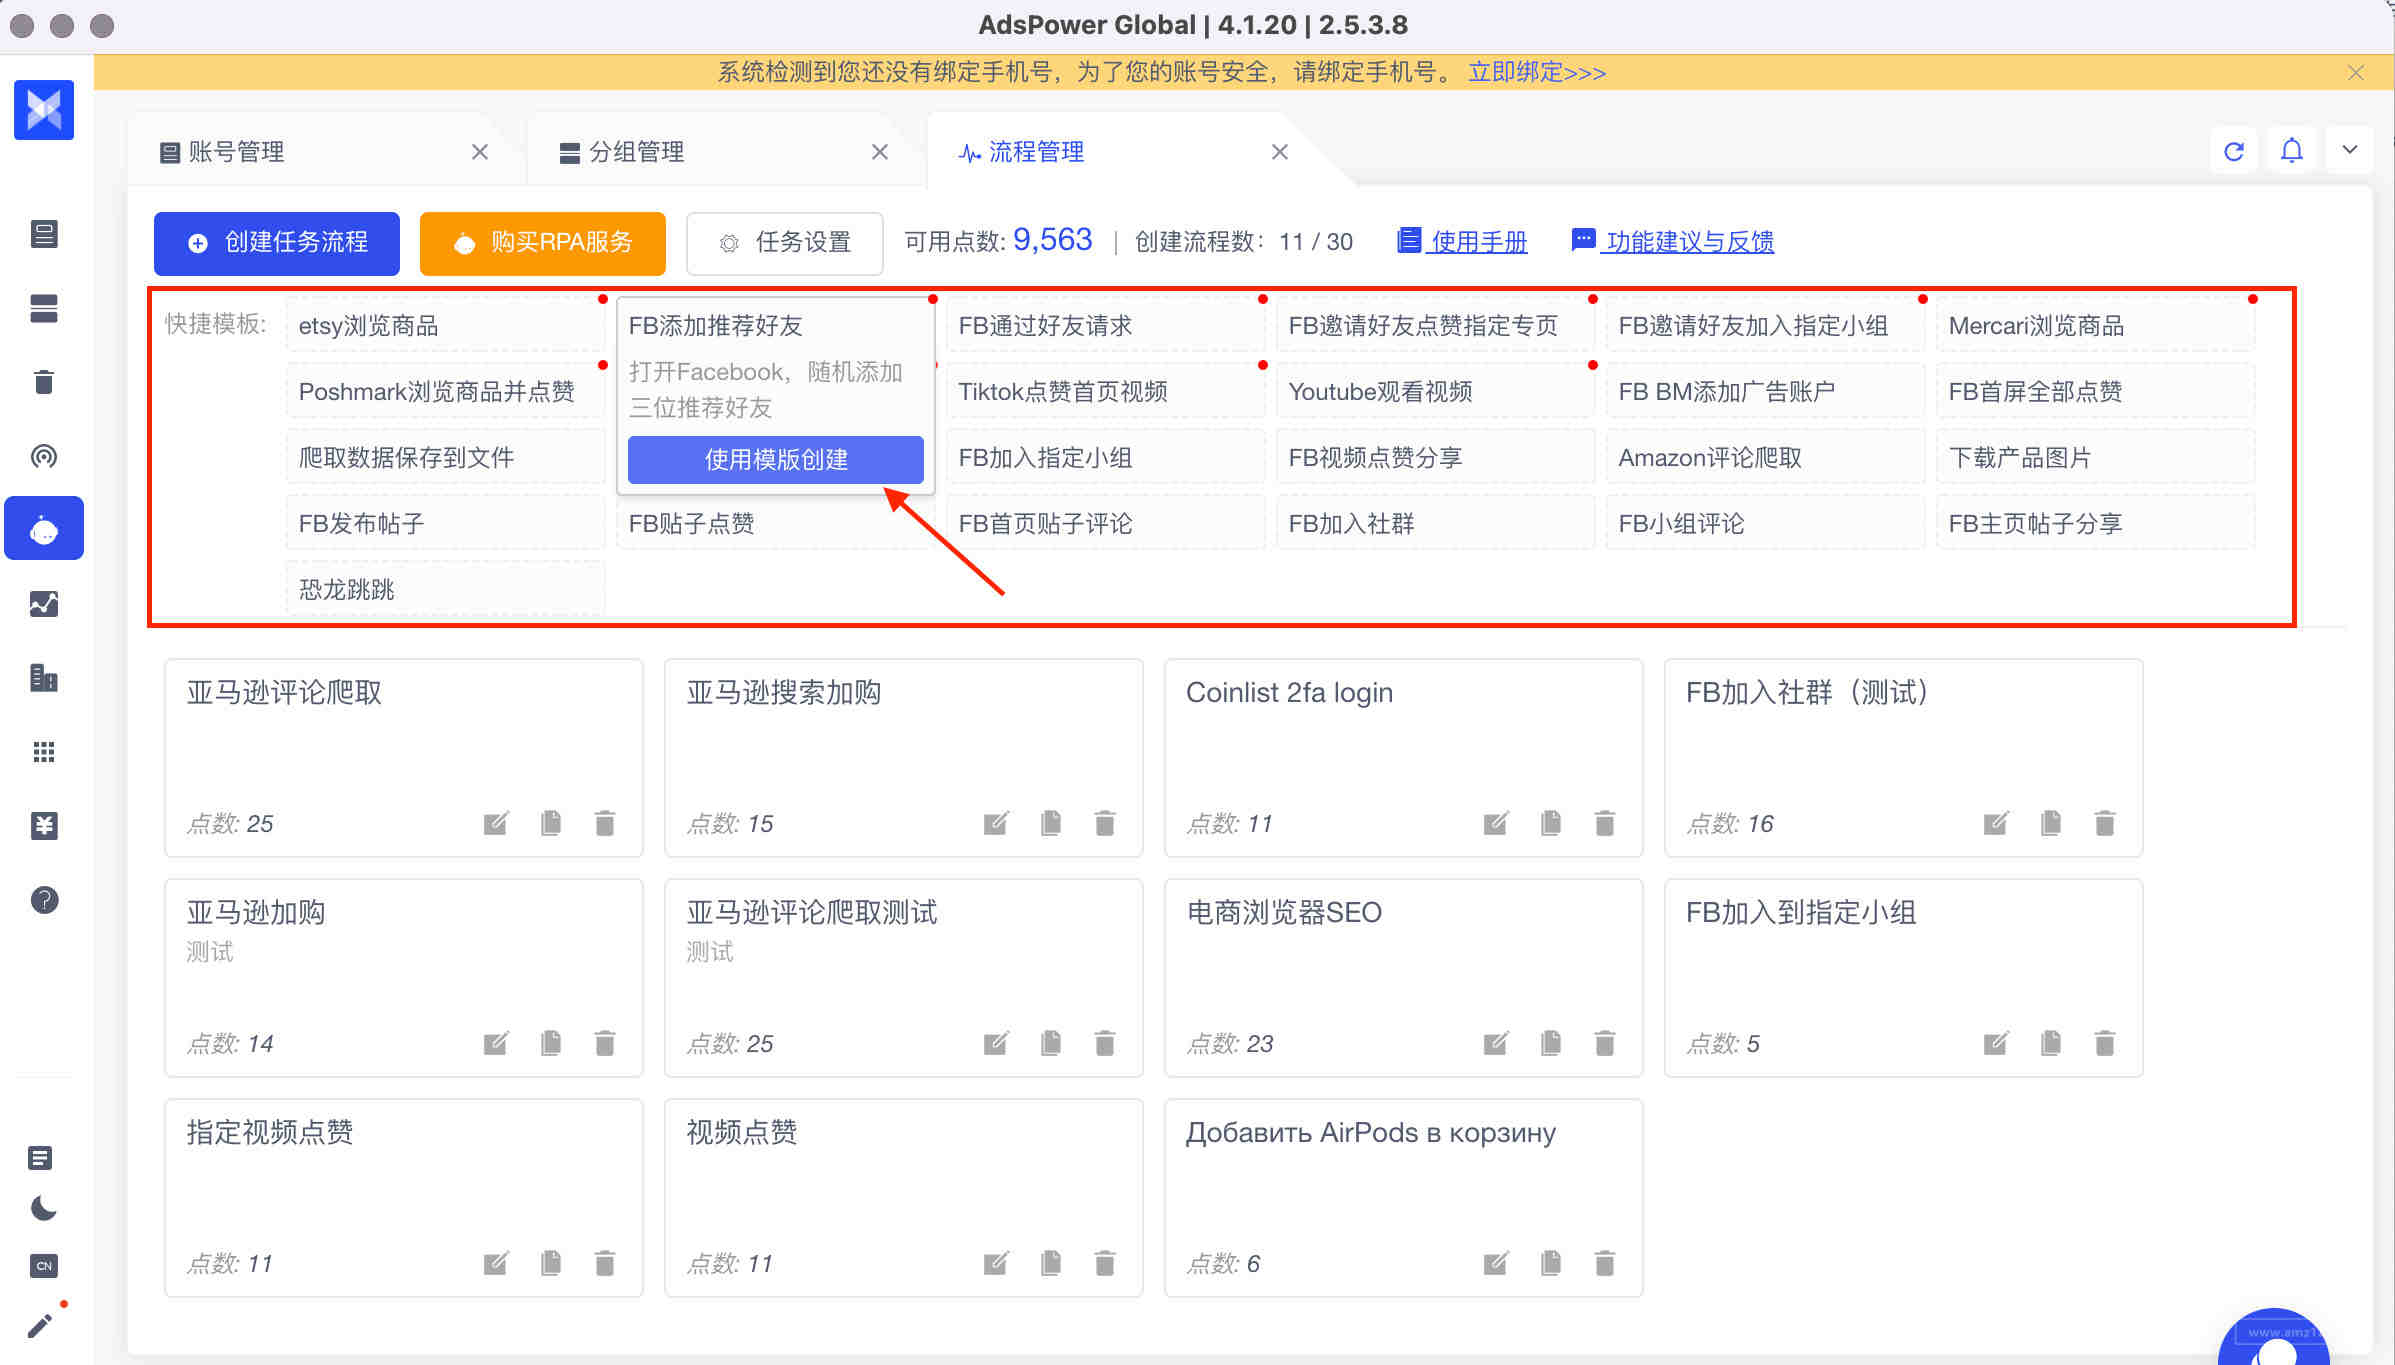Screen dimensions: 2395x1365
Task: Click the AdsPower logo icon
Action: tap(44, 110)
